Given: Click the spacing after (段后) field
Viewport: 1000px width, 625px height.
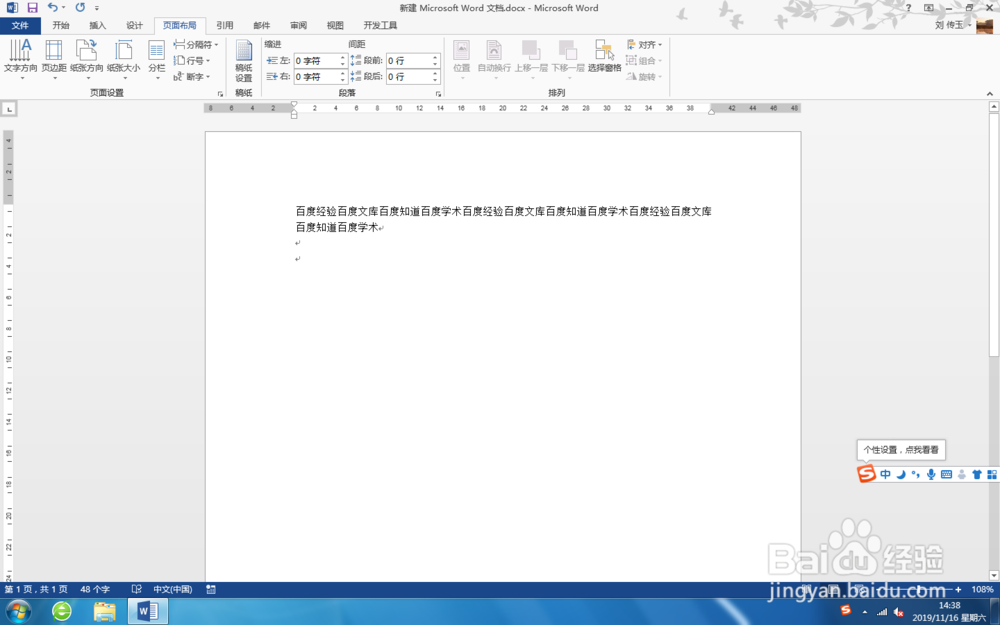Looking at the screenshot, I should point(413,77).
